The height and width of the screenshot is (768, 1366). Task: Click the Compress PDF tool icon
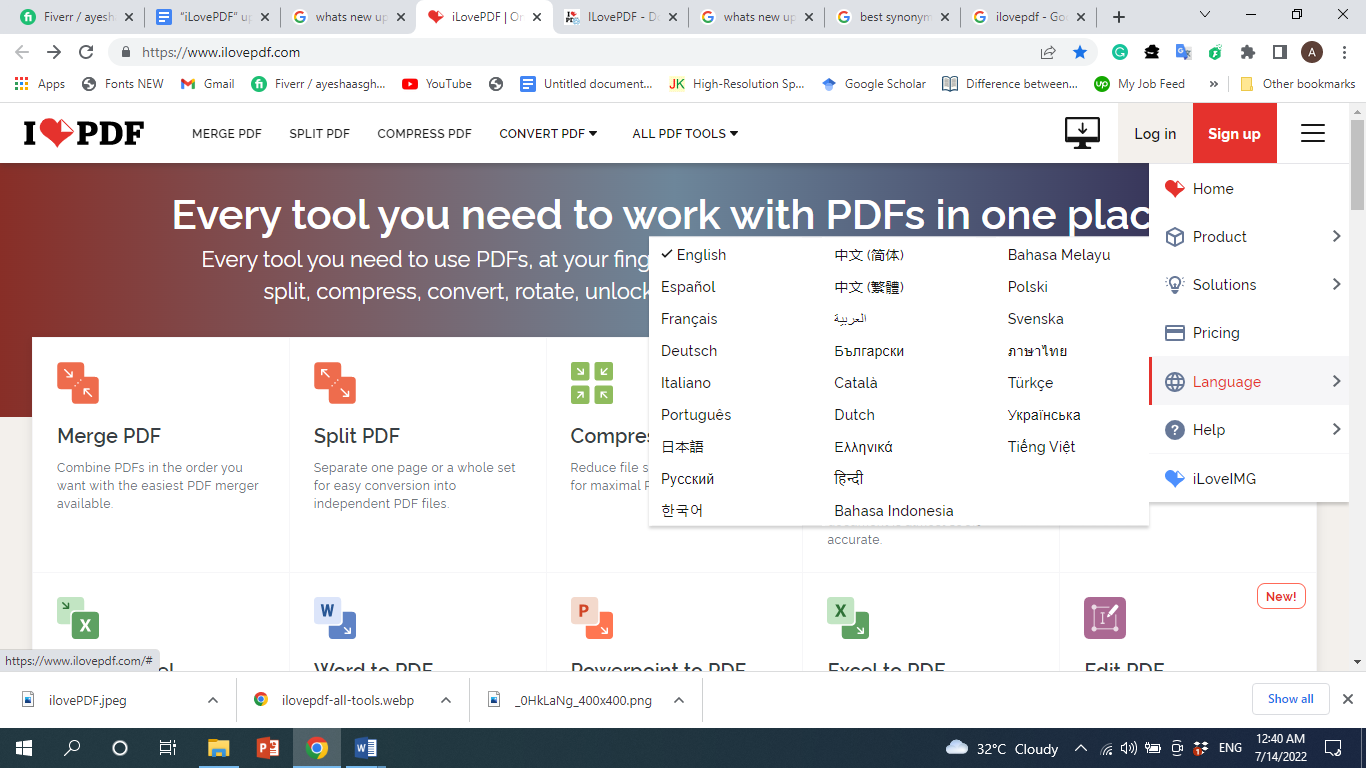click(592, 383)
